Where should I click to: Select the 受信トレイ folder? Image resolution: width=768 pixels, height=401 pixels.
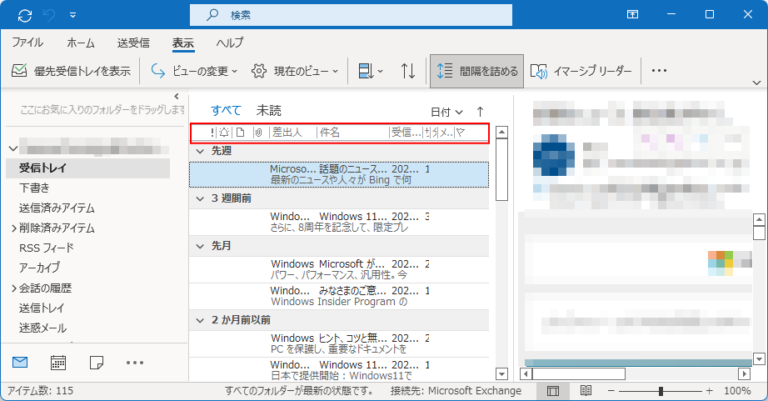pyautogui.click(x=88, y=168)
